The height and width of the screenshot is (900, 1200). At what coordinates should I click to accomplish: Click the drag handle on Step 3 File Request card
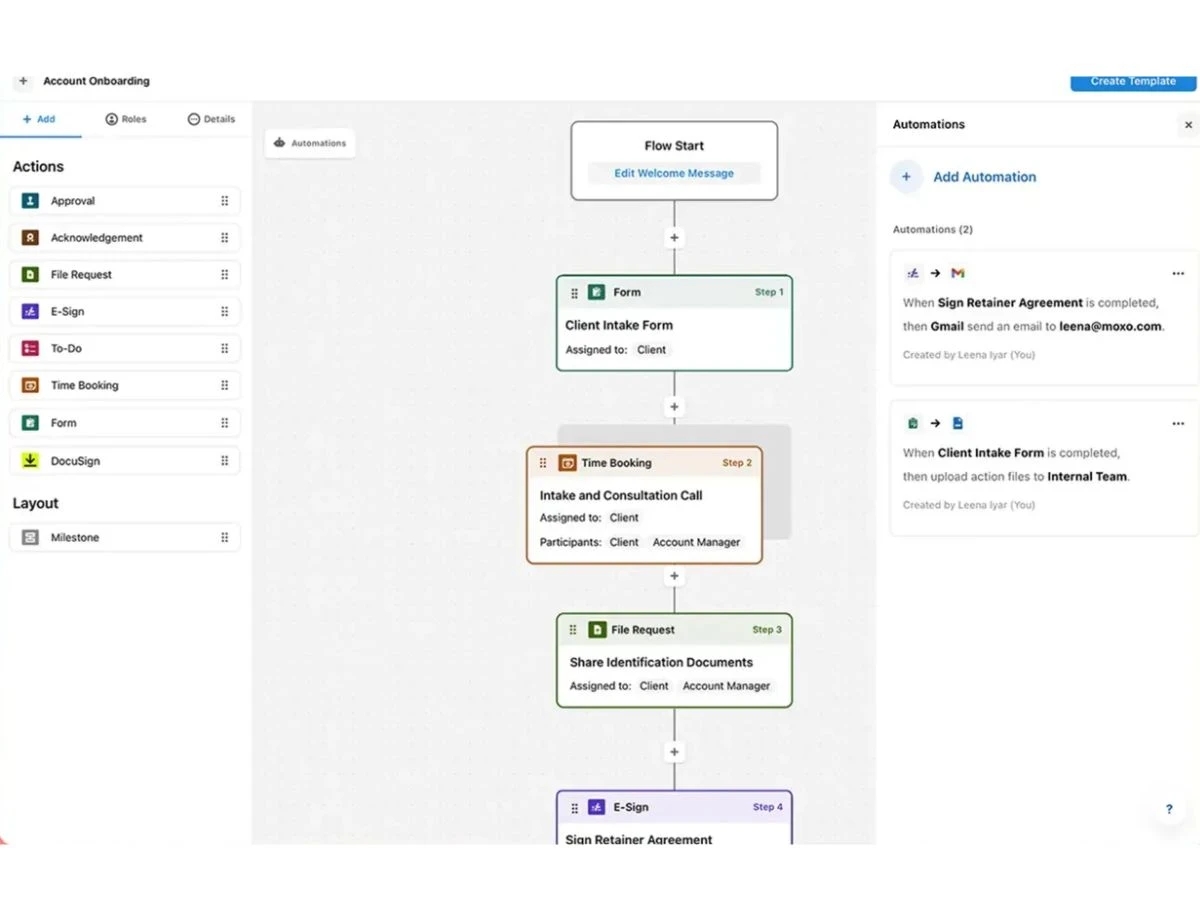pos(573,630)
